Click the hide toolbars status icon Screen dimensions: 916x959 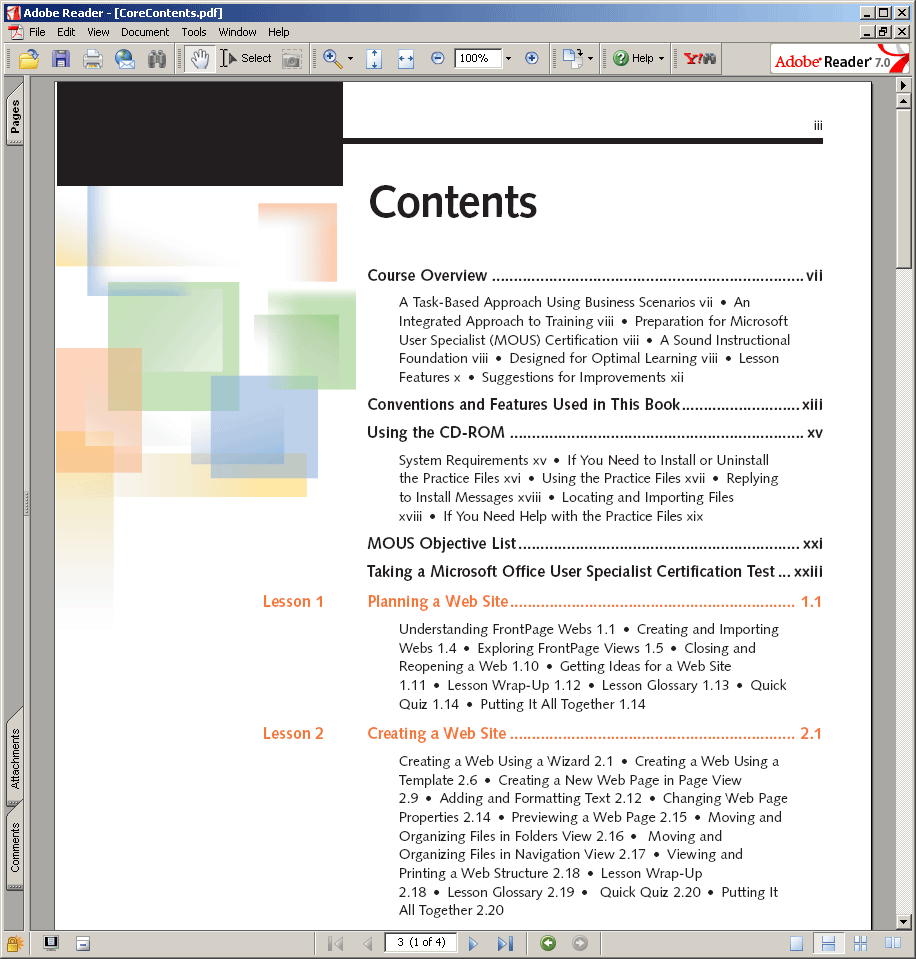(83, 943)
